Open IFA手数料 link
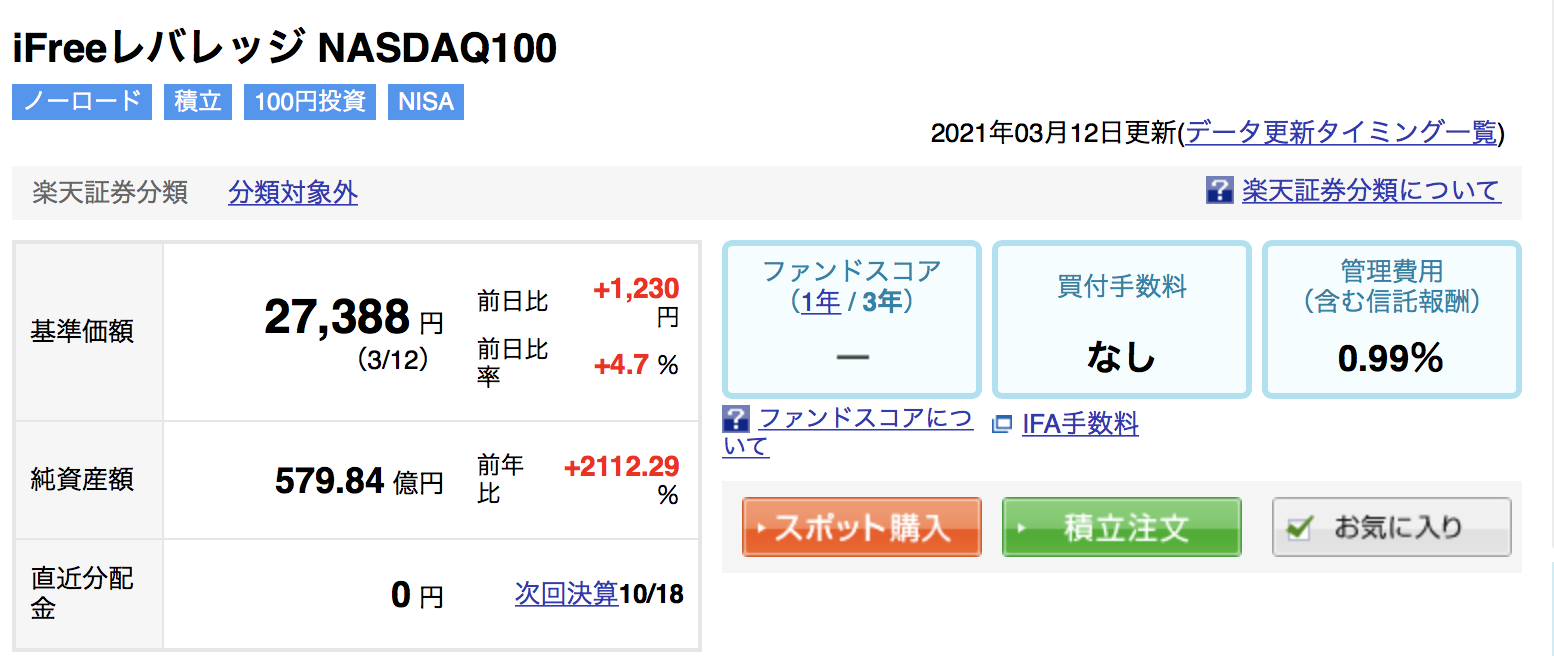The height and width of the screenshot is (656, 1554). pos(1080,425)
